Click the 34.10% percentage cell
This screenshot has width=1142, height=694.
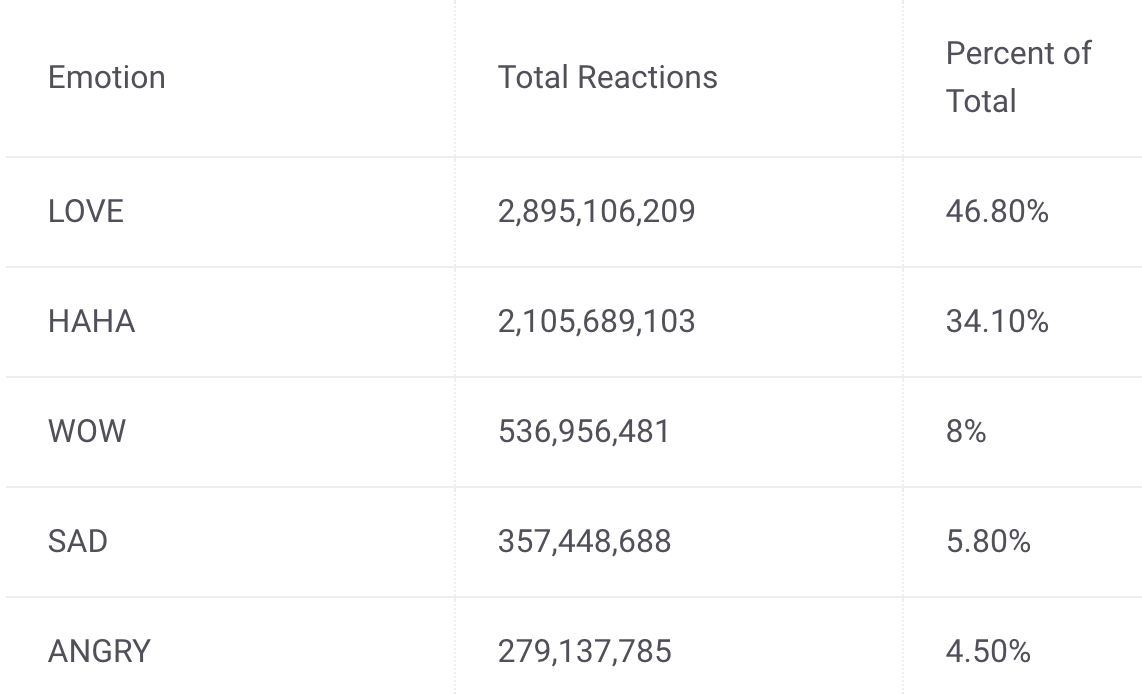997,322
